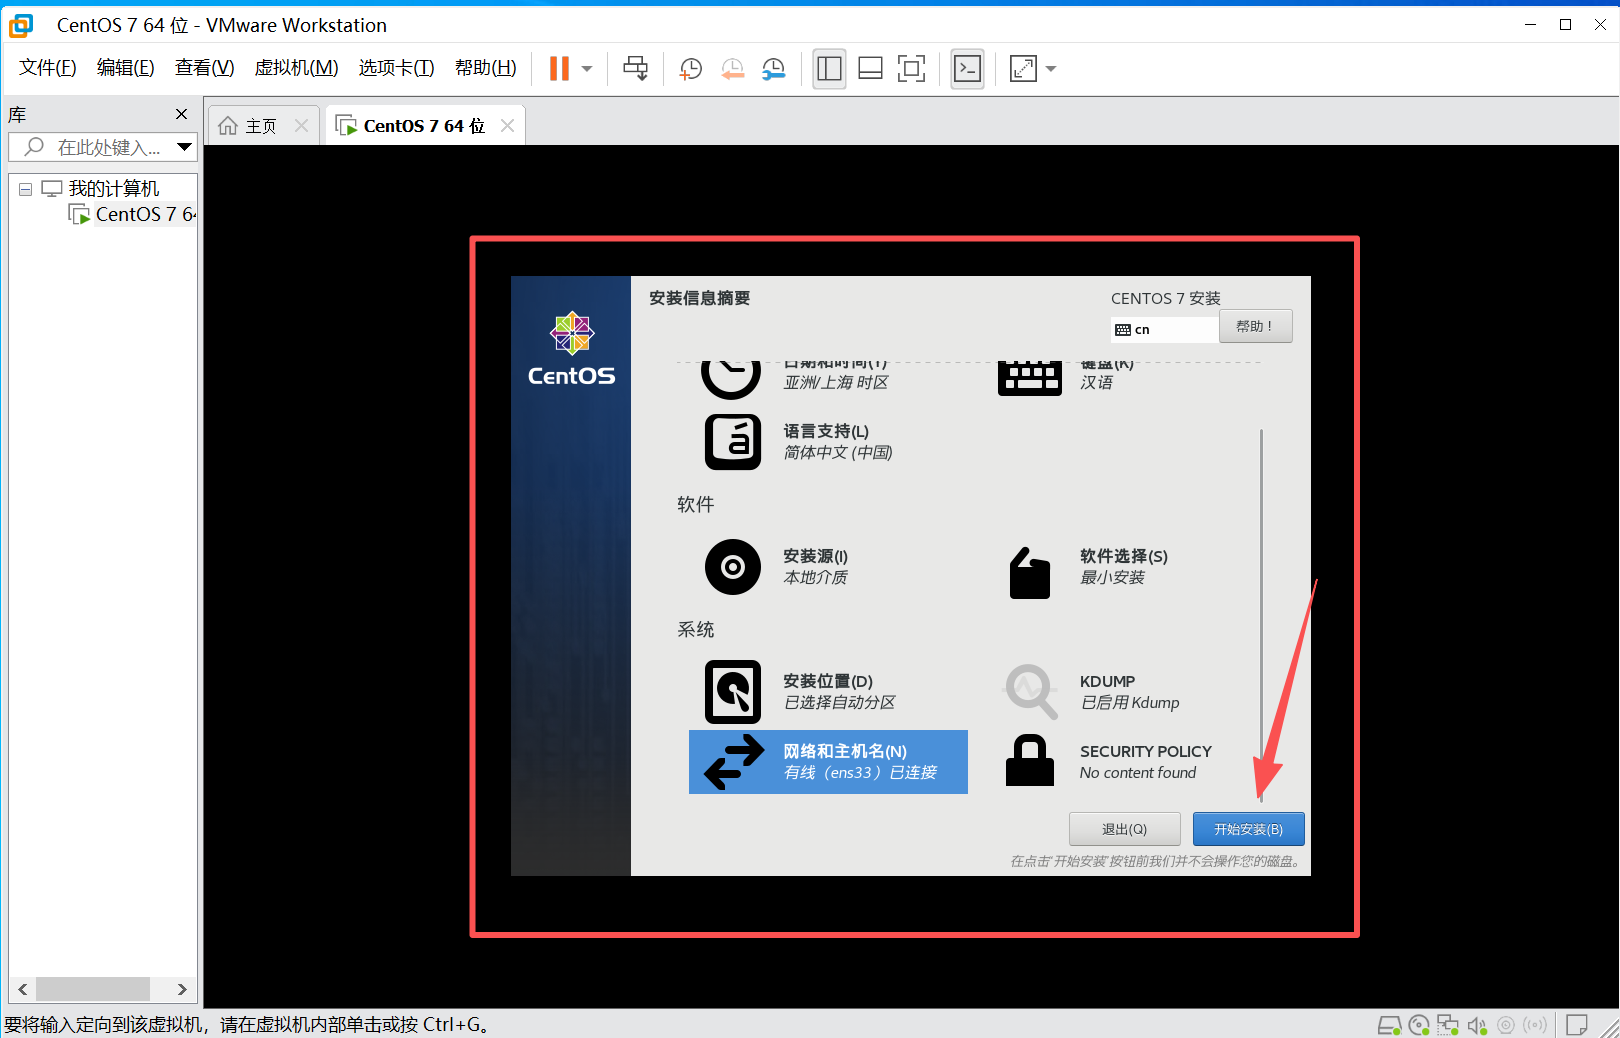1620x1038 pixels.
Task: Open the power options dropdown arrow
Action: coord(587,69)
